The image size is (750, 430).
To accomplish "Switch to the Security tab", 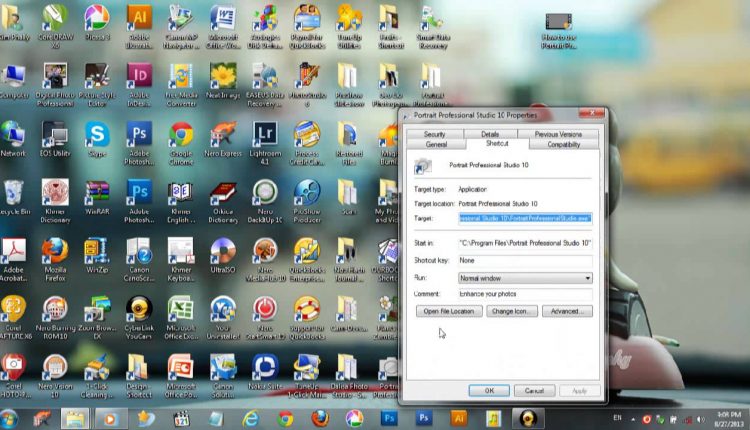I will 434,134.
